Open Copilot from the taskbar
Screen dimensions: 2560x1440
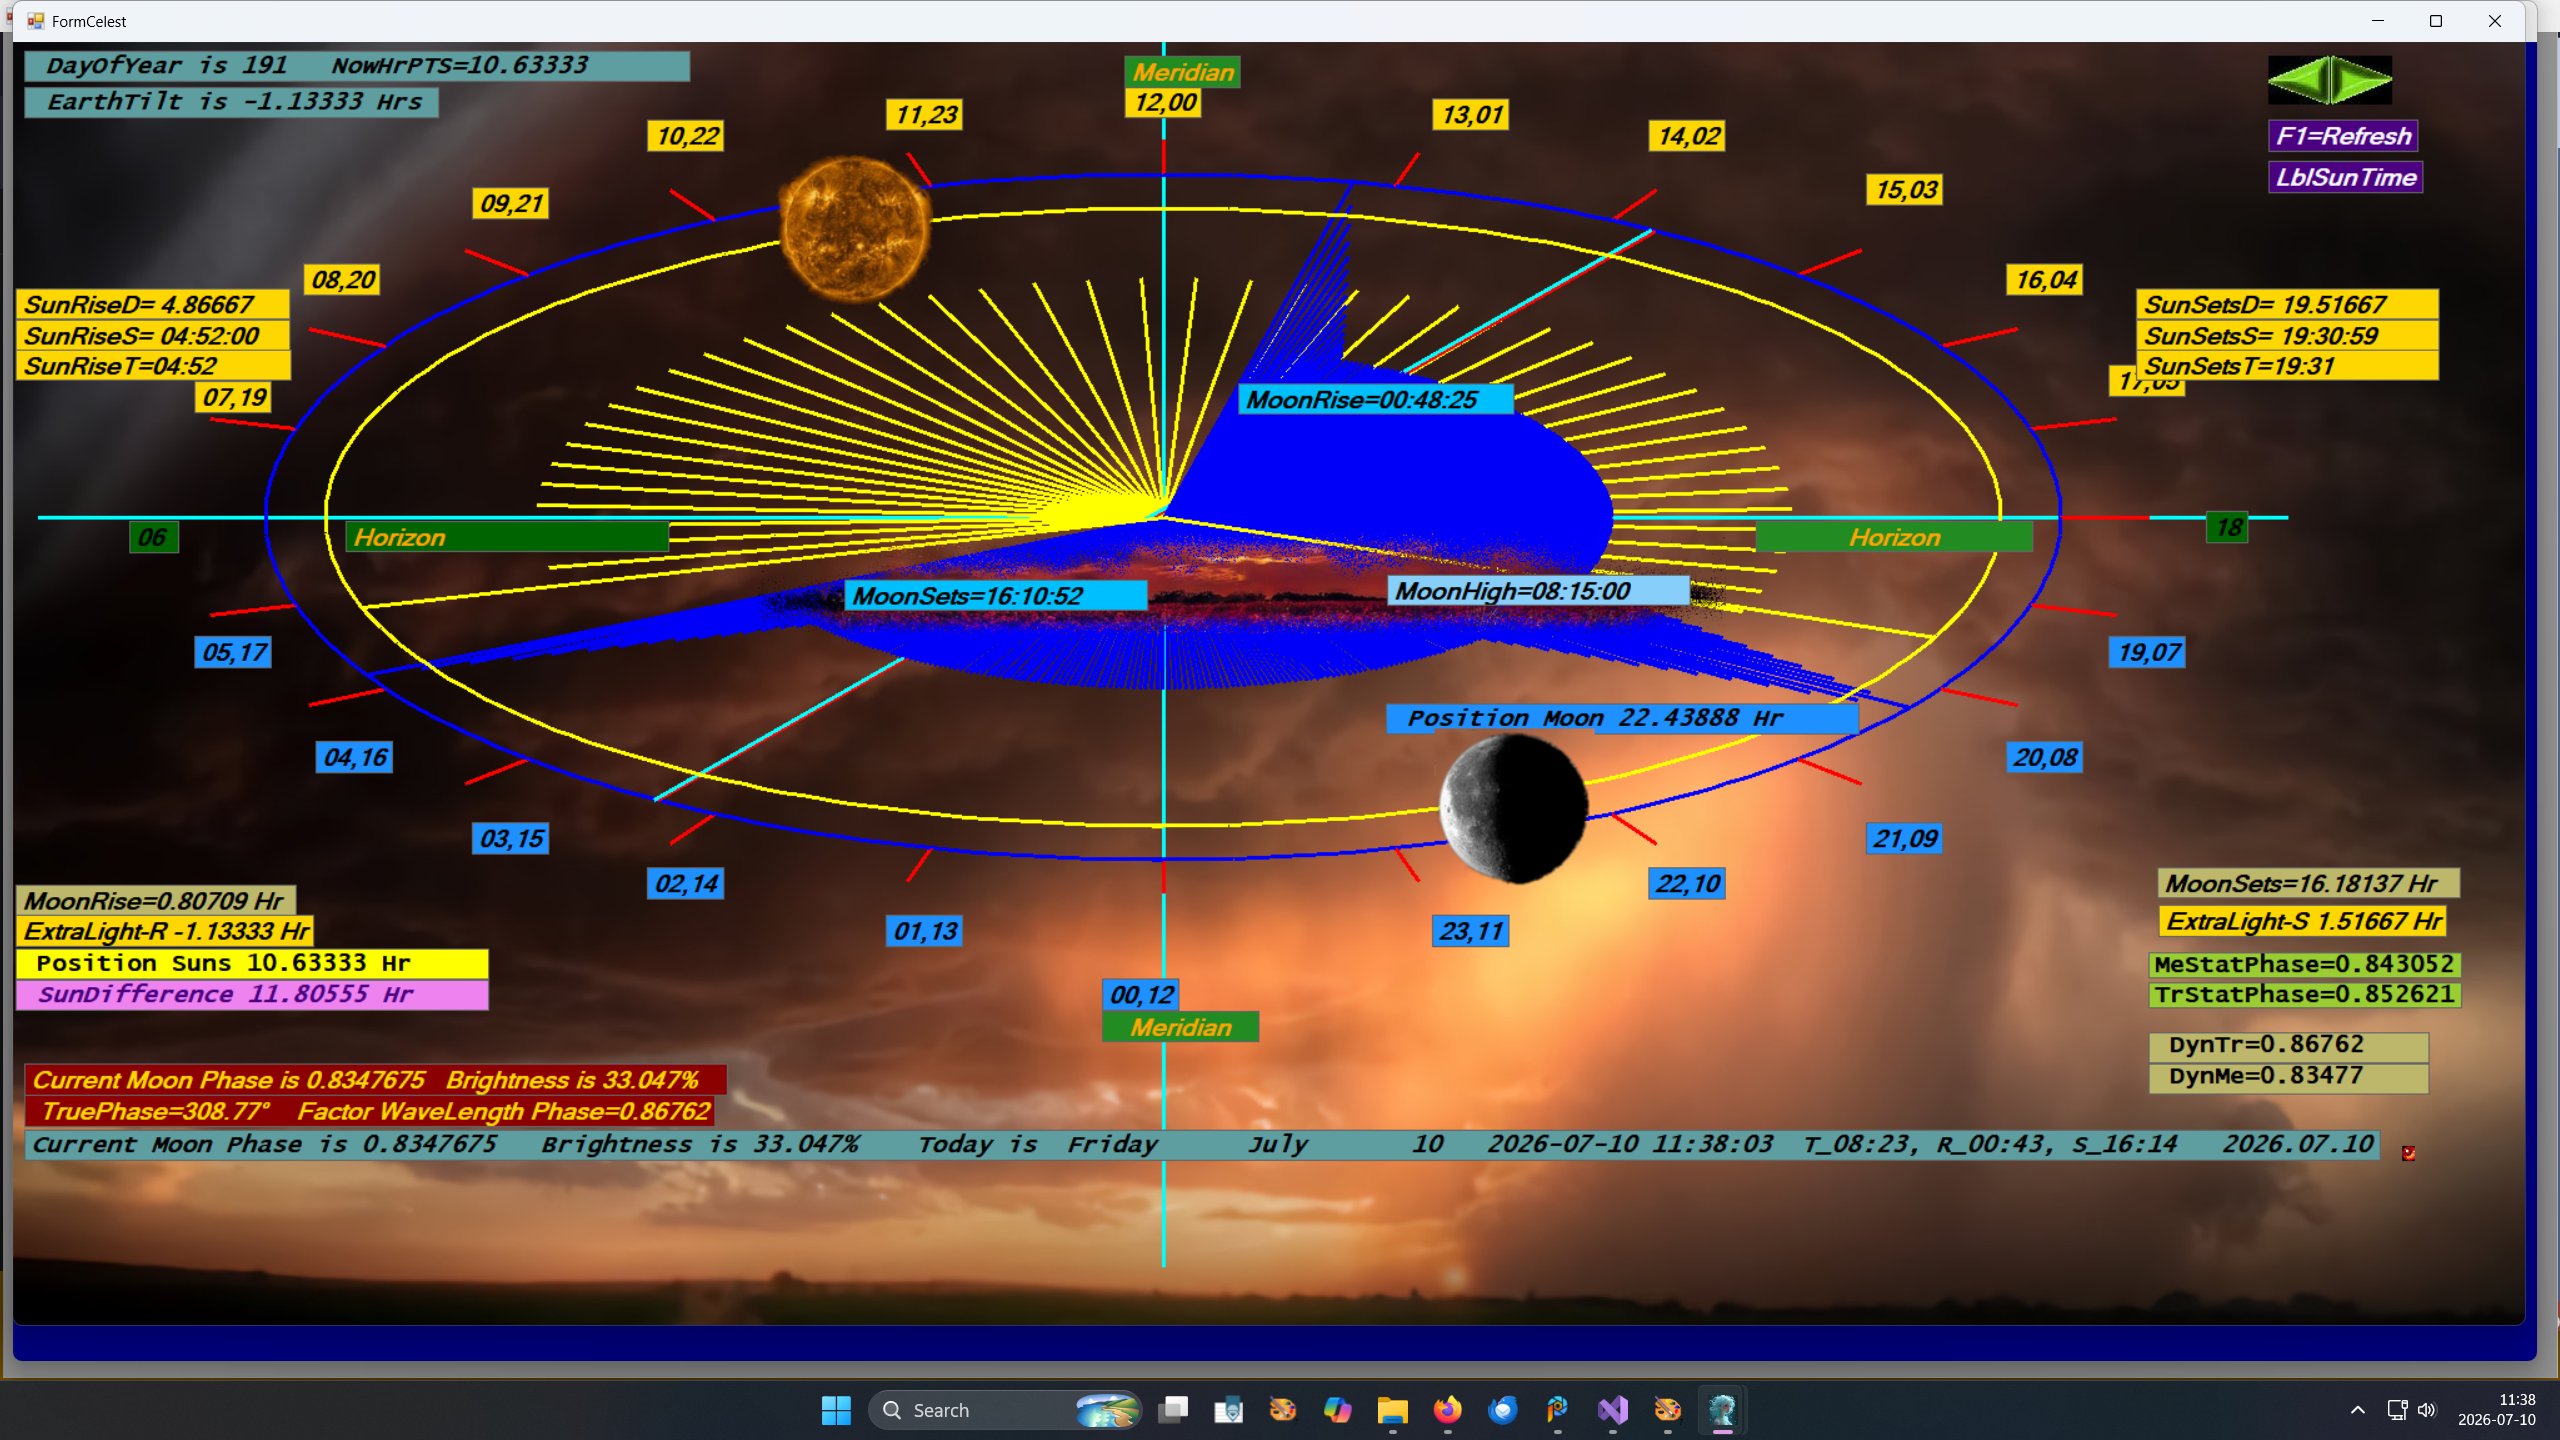click(1337, 1410)
